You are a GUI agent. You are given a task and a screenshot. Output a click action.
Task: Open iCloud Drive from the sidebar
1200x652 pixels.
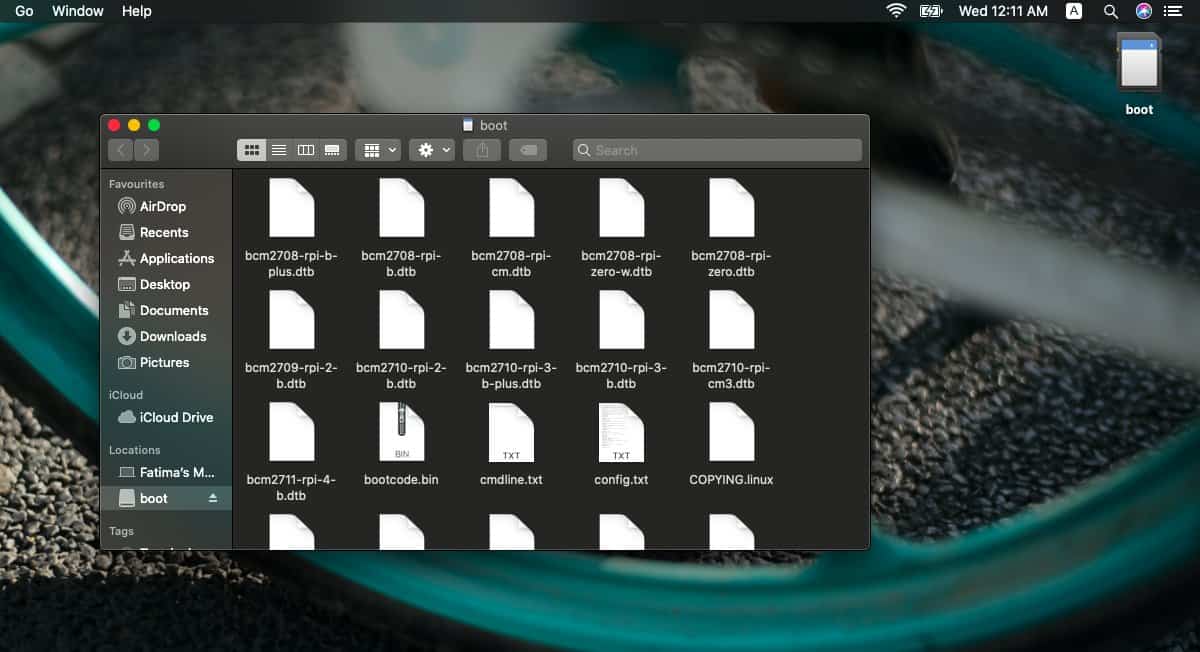166,417
